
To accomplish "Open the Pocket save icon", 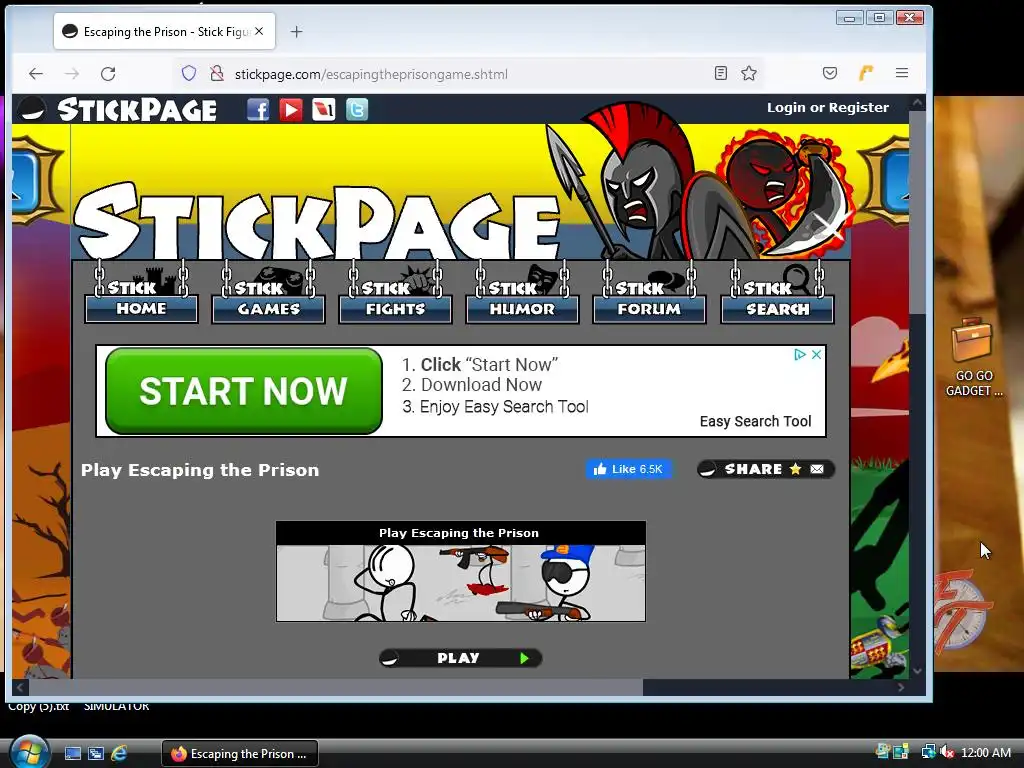I will [829, 73].
